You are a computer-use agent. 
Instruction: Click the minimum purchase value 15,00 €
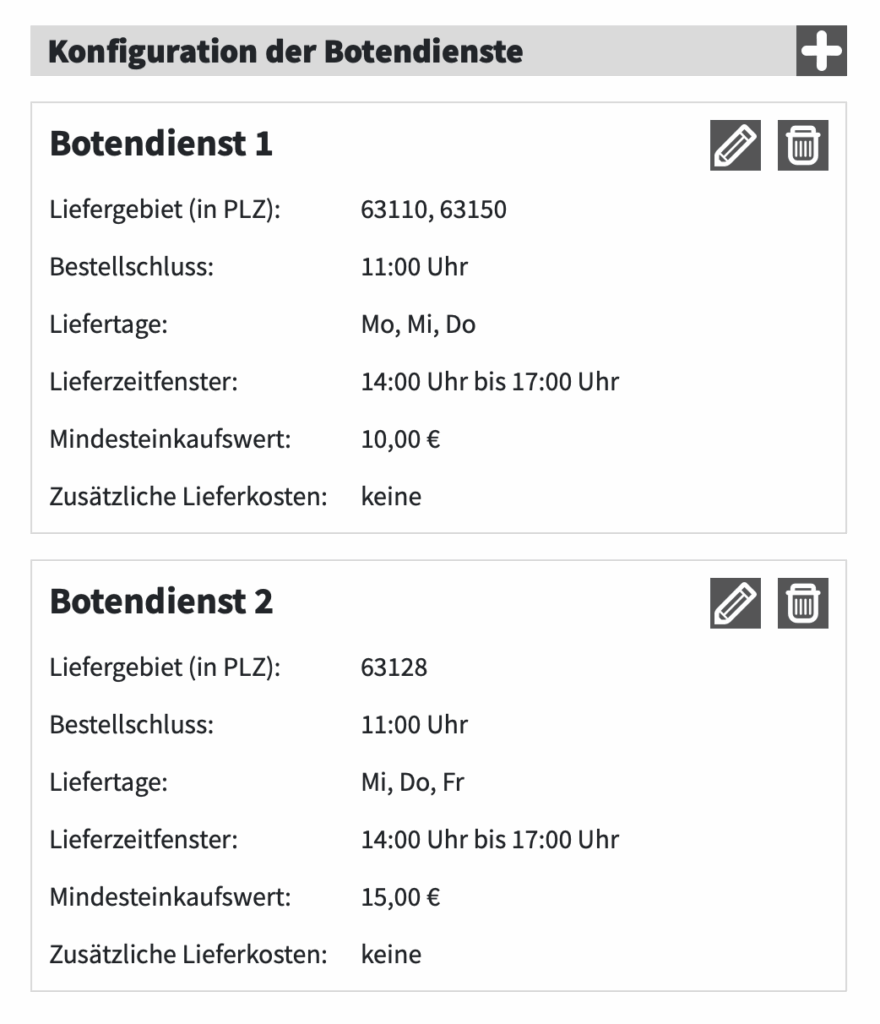(400, 897)
